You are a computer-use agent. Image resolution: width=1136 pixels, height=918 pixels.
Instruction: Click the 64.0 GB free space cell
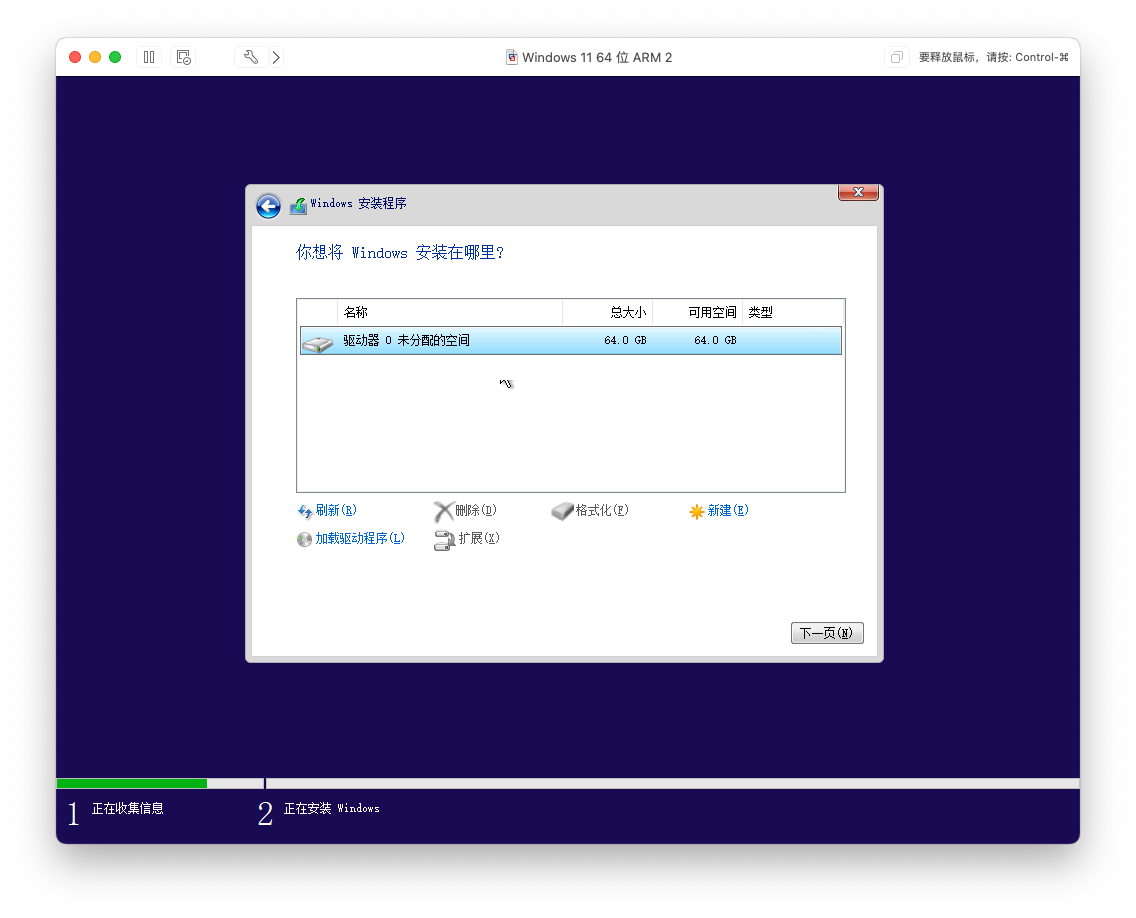pyautogui.click(x=714, y=341)
